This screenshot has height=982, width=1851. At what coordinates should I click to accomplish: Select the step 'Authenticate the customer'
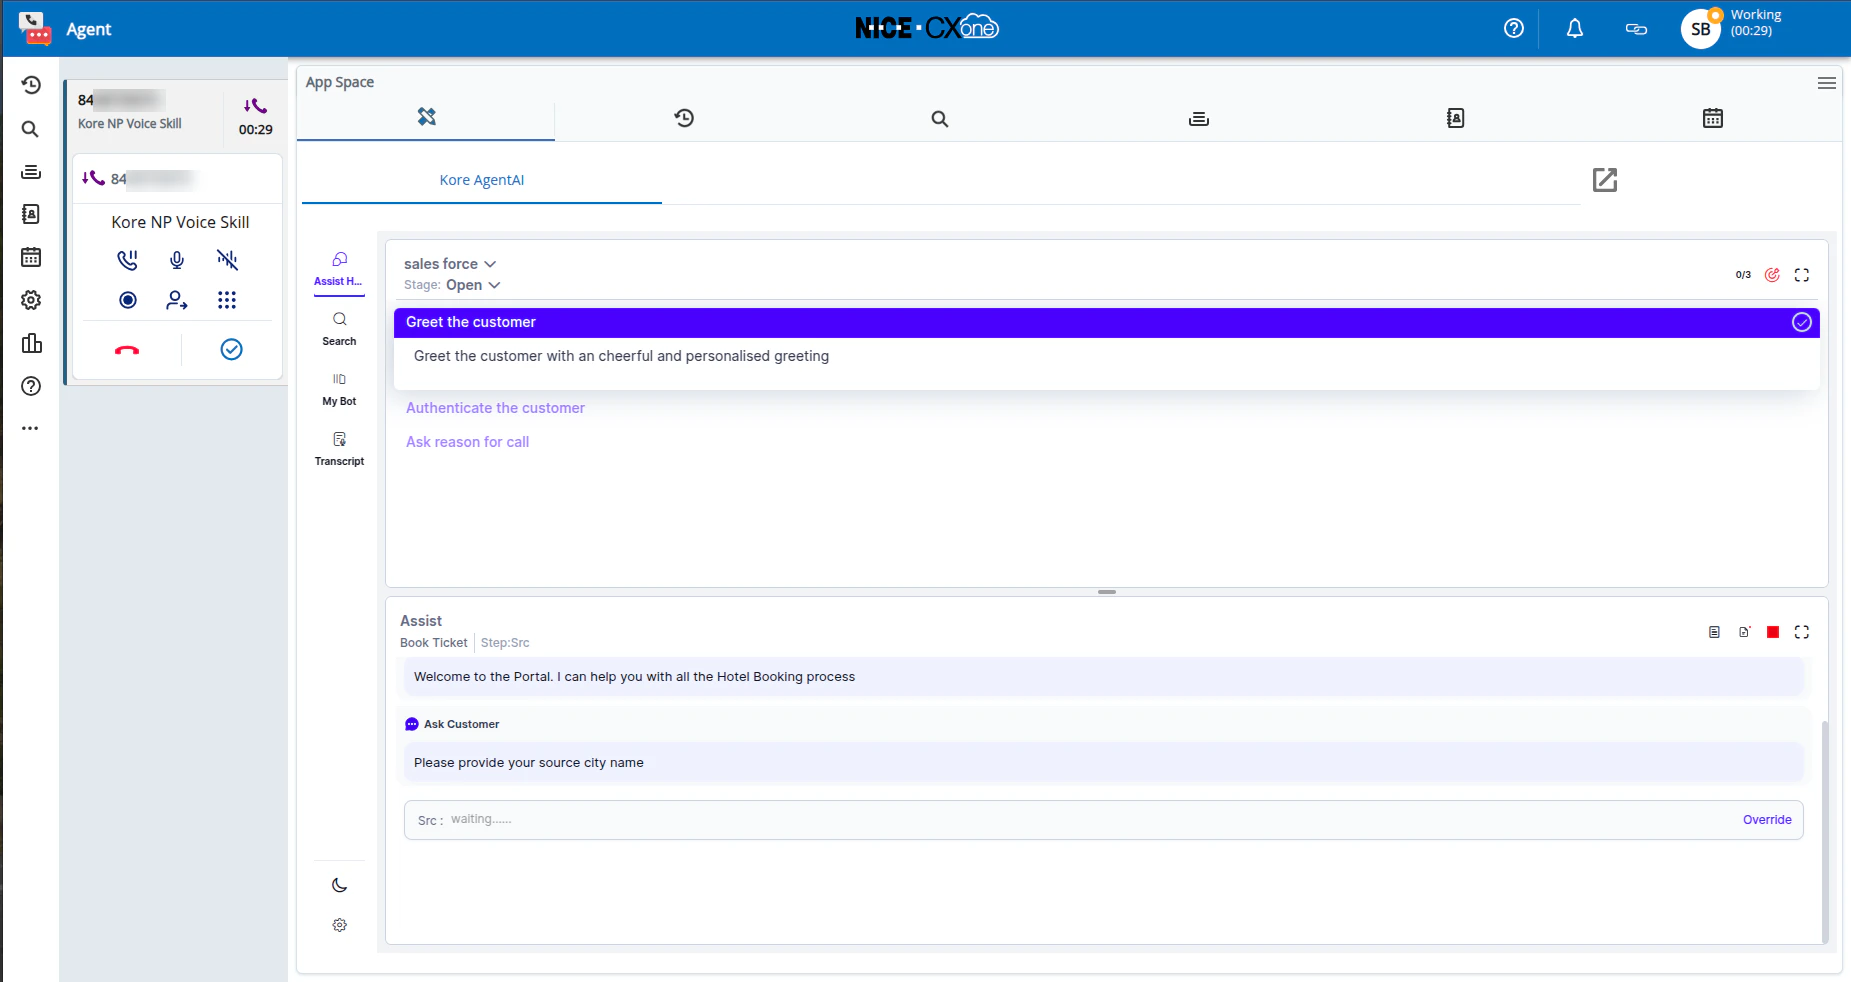pyautogui.click(x=495, y=407)
